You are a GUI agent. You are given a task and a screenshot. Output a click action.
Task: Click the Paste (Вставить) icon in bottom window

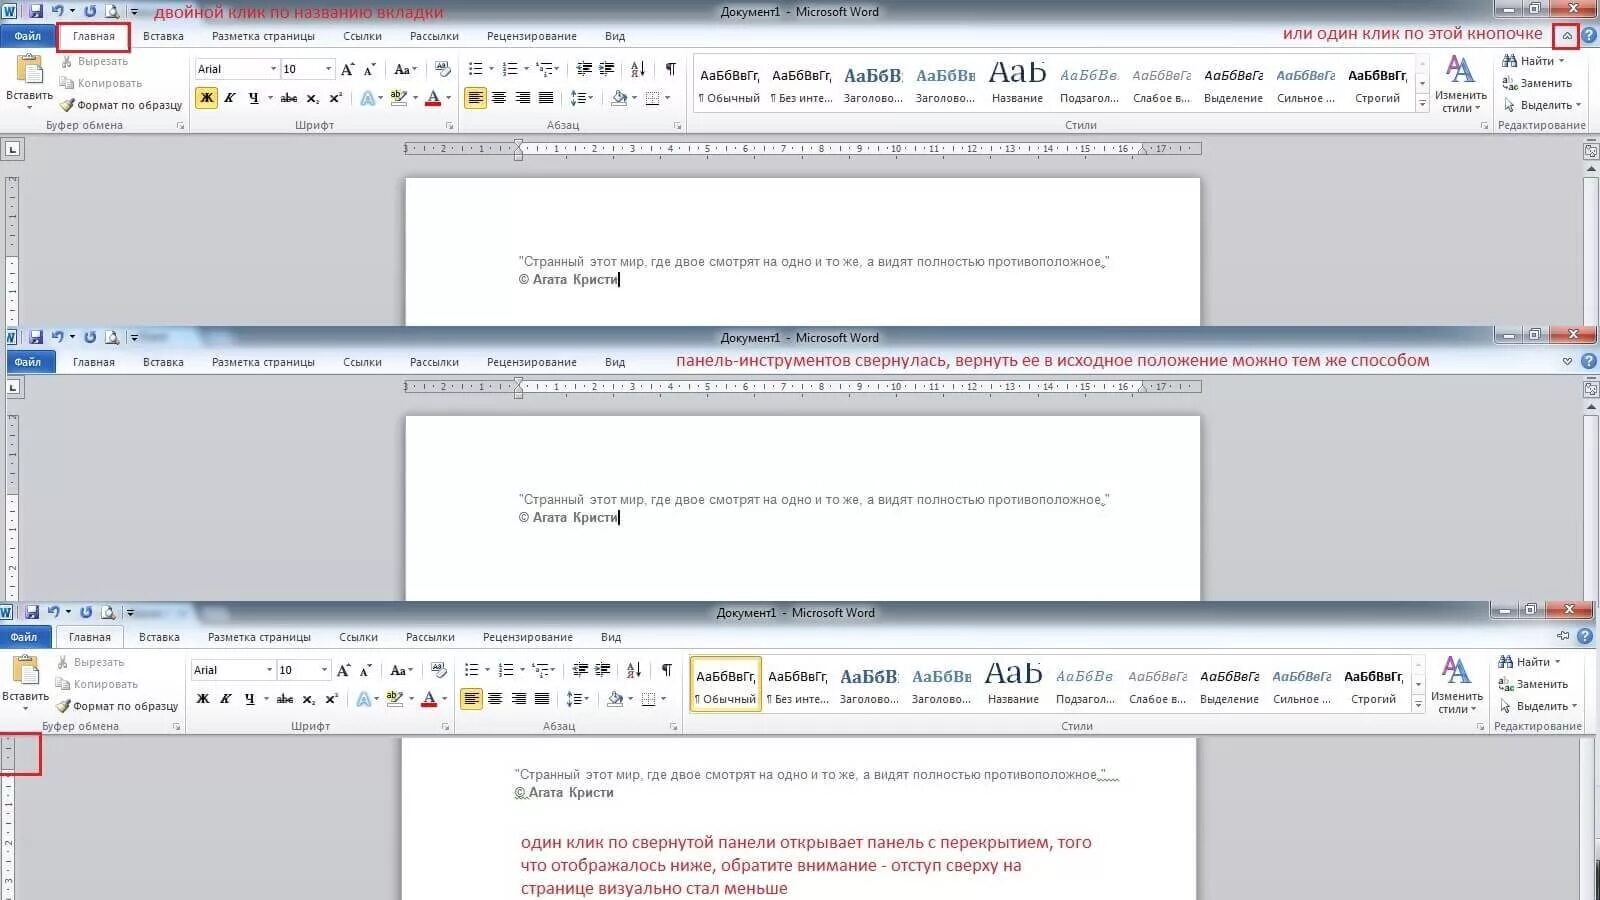tap(25, 669)
